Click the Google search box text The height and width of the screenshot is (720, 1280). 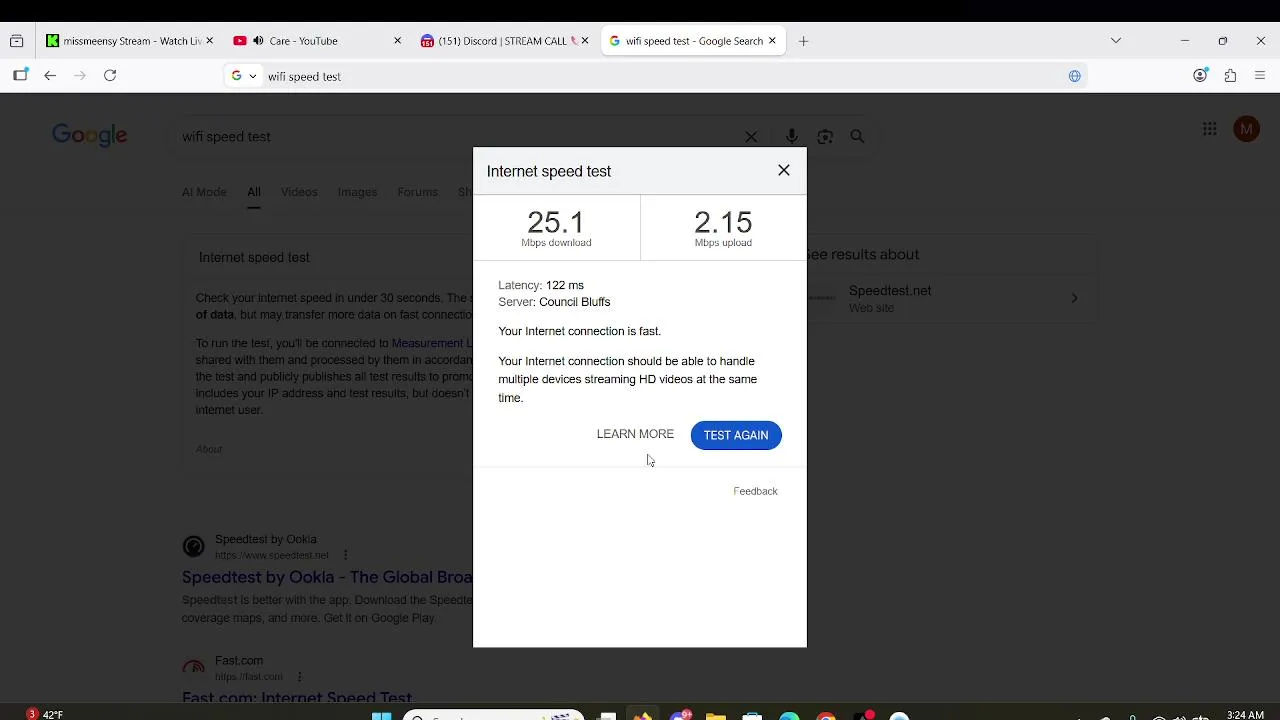(x=226, y=137)
